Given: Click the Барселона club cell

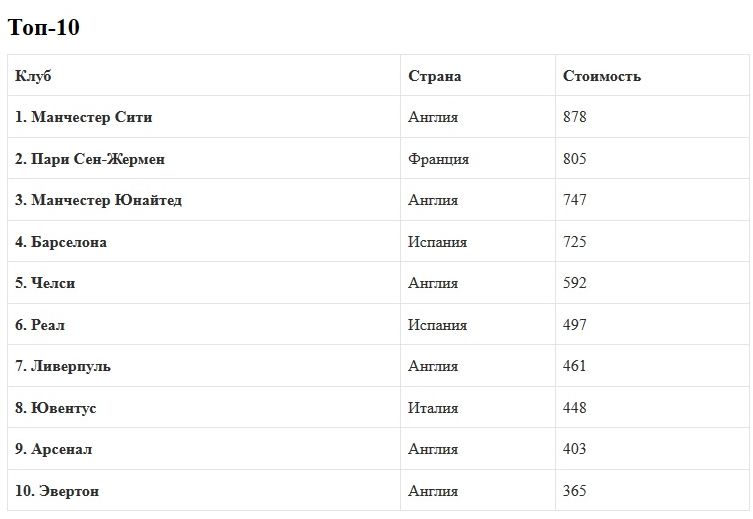Looking at the screenshot, I should click(x=61, y=242).
